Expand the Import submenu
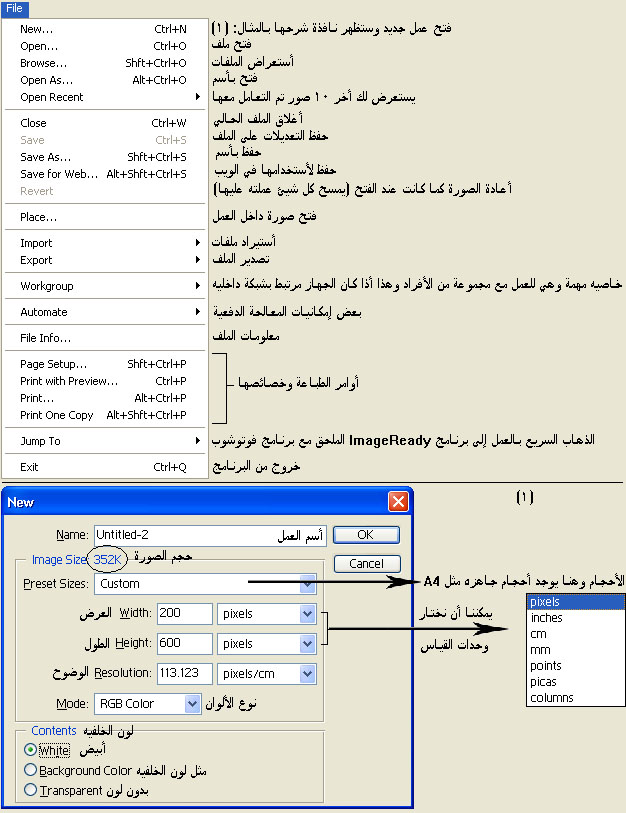The height and width of the screenshot is (813, 626). (x=104, y=243)
